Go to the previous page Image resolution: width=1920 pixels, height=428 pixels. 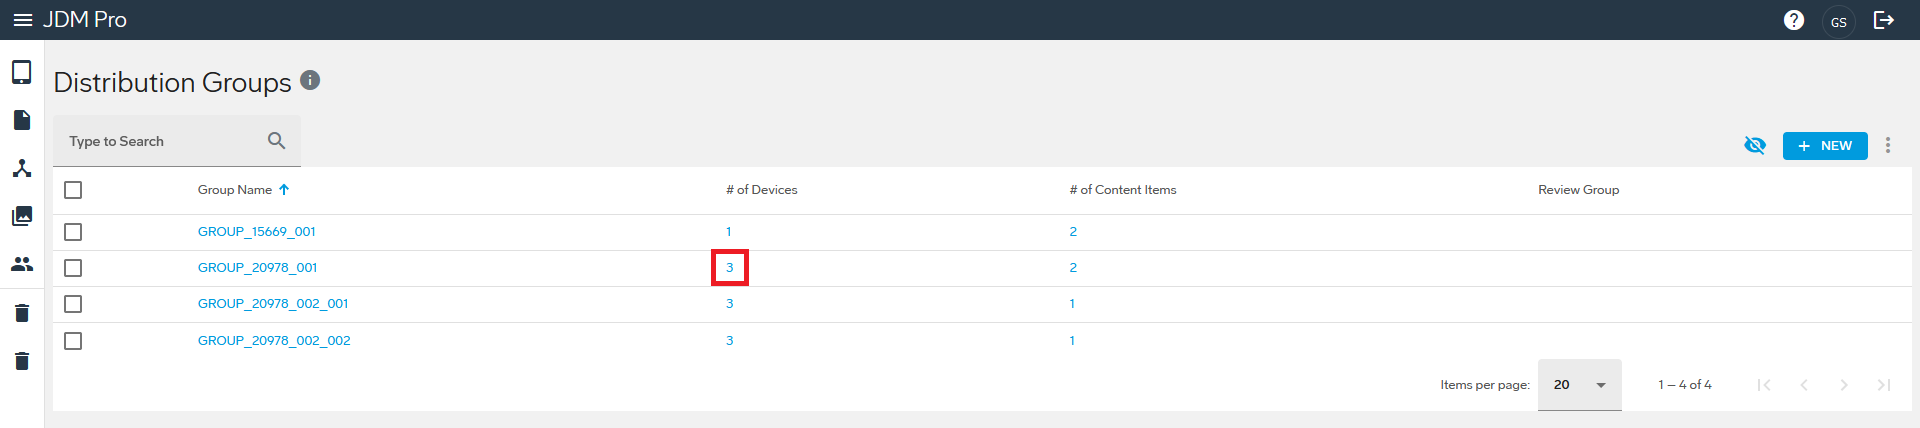pos(1804,385)
